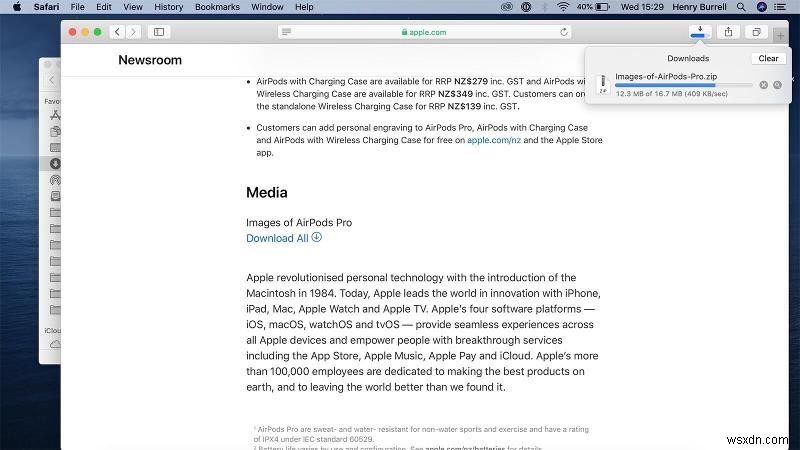Go back in Safari
The height and width of the screenshot is (450, 800).
[x=117, y=32]
